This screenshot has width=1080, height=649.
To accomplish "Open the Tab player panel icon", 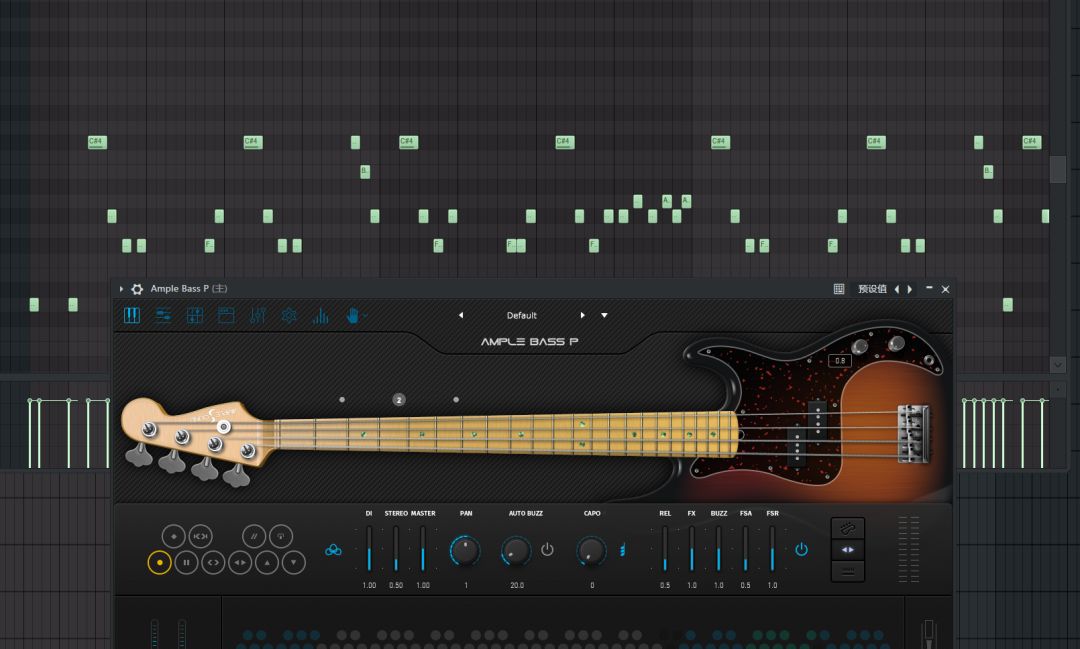I will [195, 316].
